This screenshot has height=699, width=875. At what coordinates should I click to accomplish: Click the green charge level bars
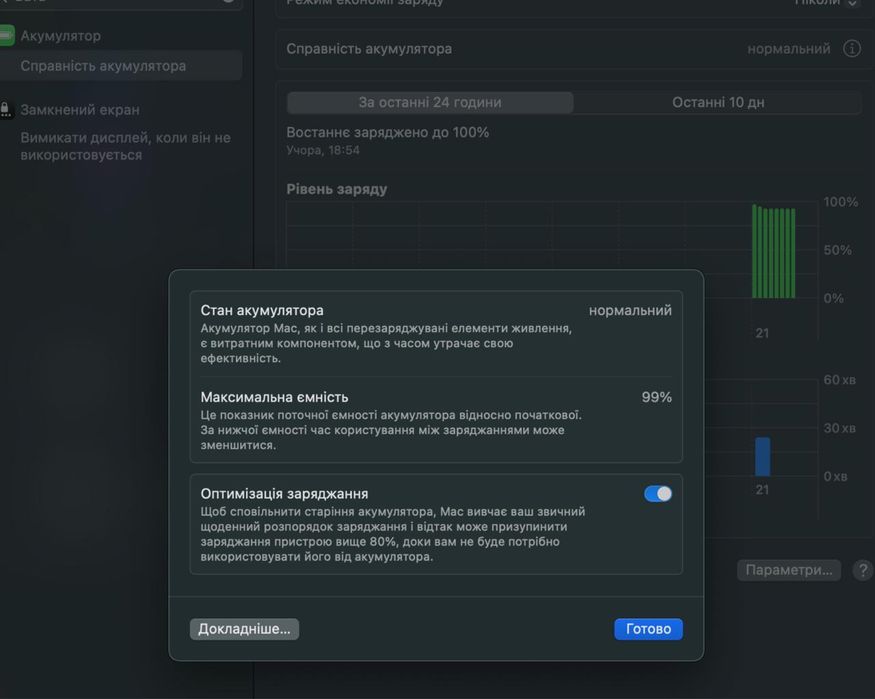[773, 252]
